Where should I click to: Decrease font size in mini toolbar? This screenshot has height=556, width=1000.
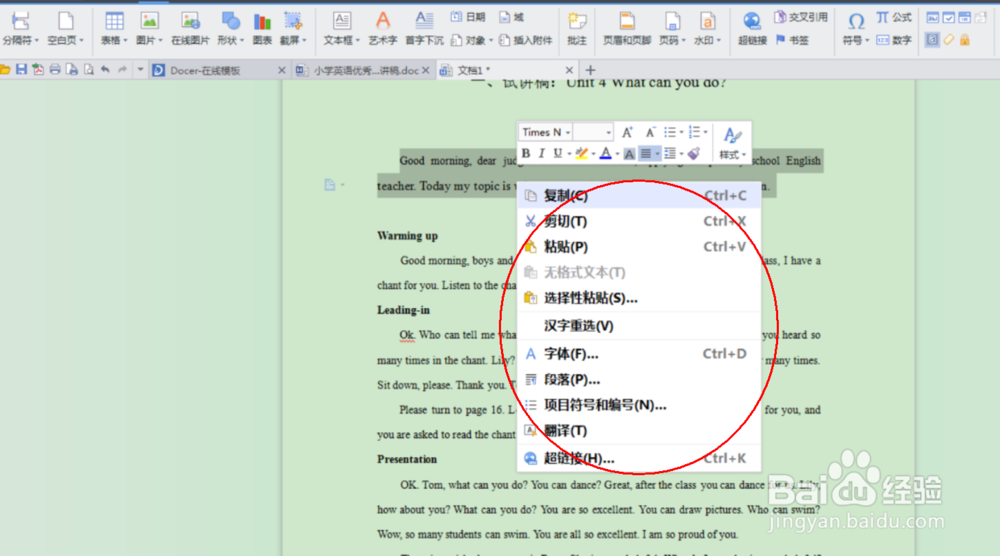[x=650, y=132]
